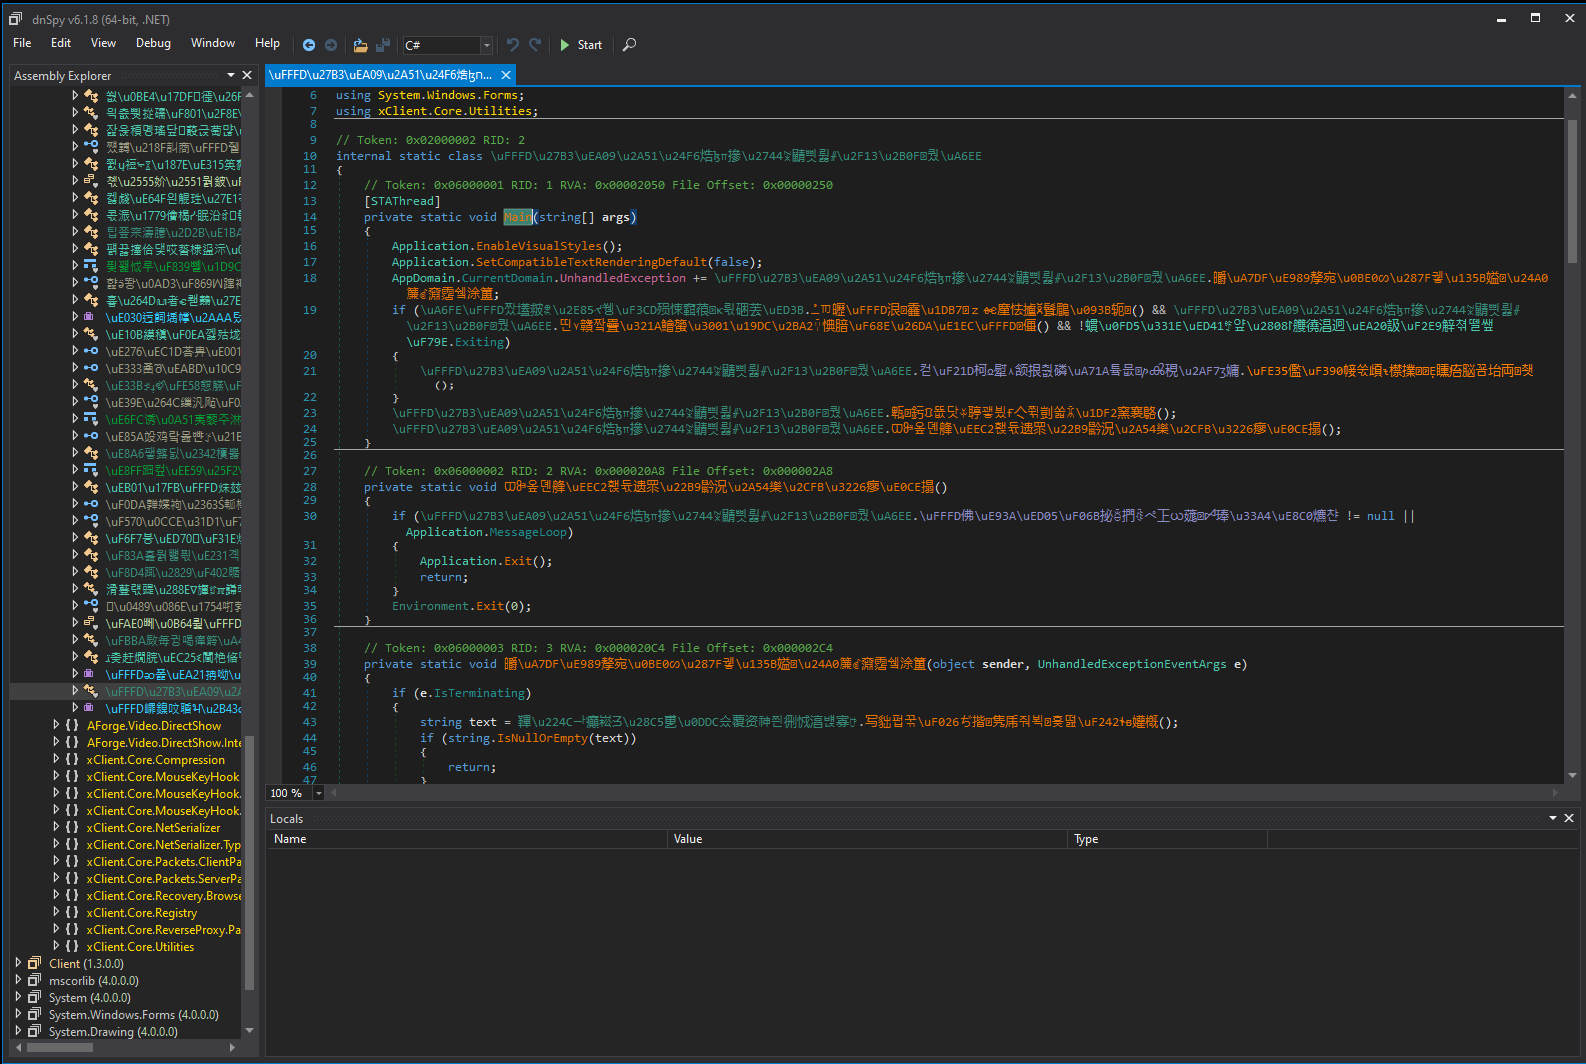The width and height of the screenshot is (1586, 1064).
Task: Close the obfuscated class document tab
Action: [506, 75]
